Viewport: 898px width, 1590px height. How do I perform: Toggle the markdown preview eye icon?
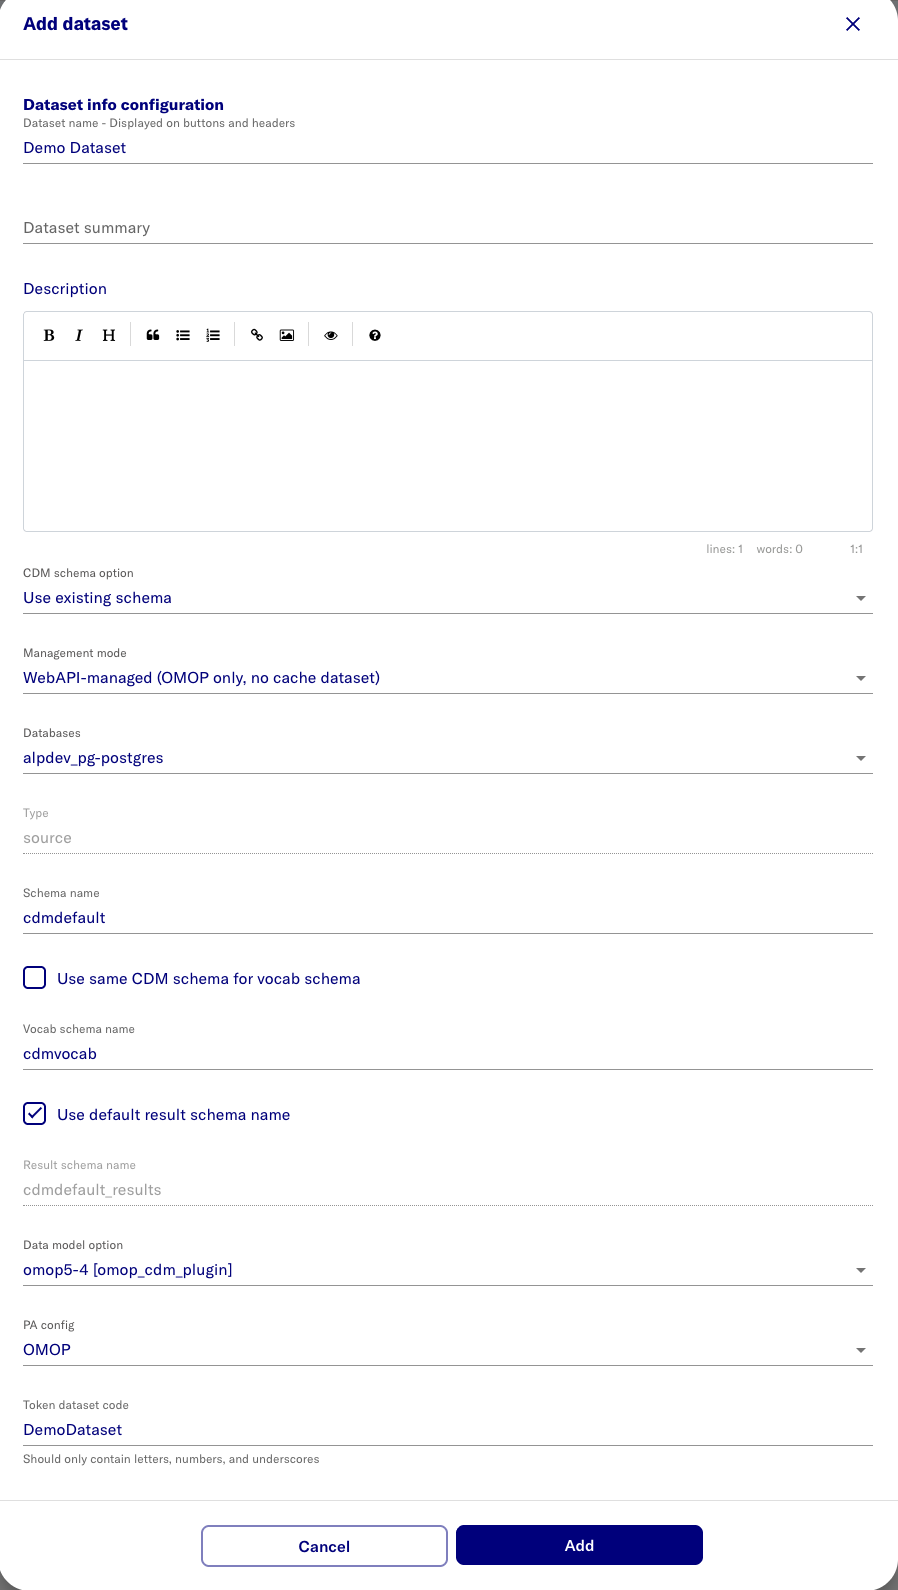point(331,336)
